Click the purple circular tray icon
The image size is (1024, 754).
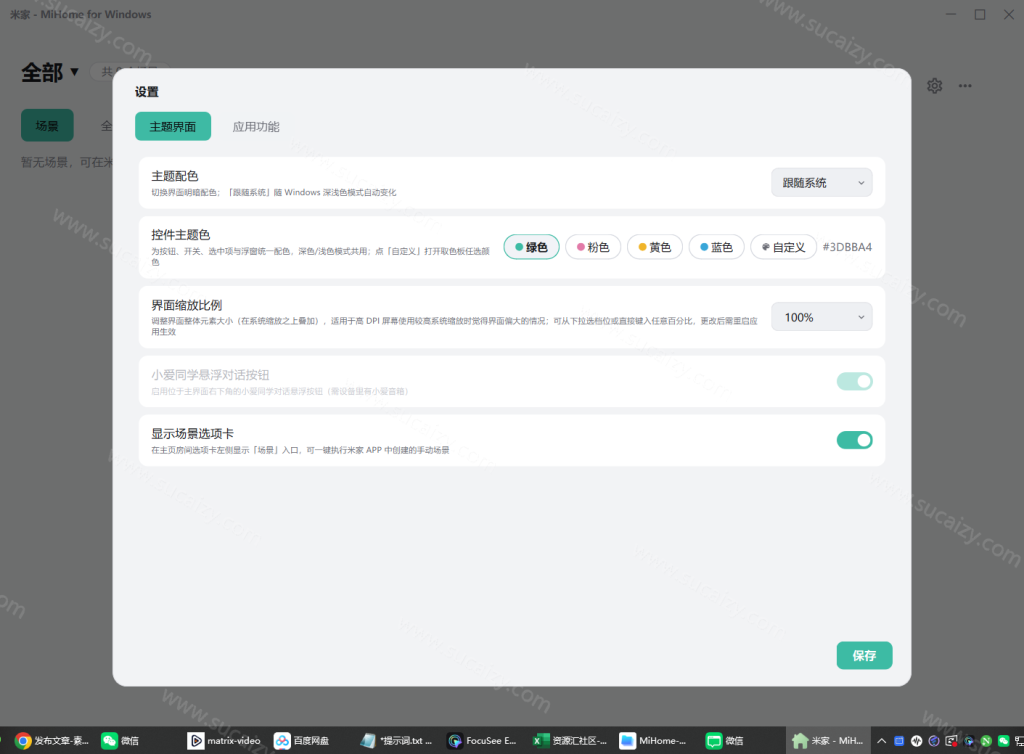coord(934,740)
